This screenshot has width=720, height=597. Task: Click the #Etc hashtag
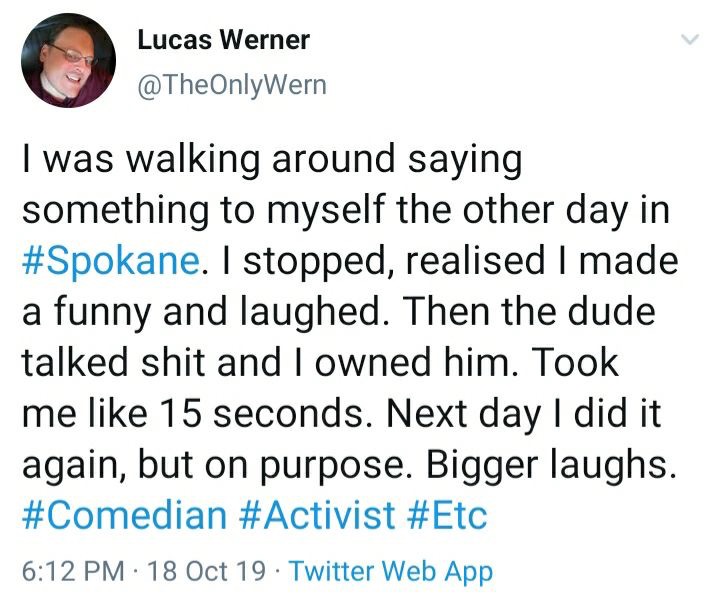click(x=447, y=515)
